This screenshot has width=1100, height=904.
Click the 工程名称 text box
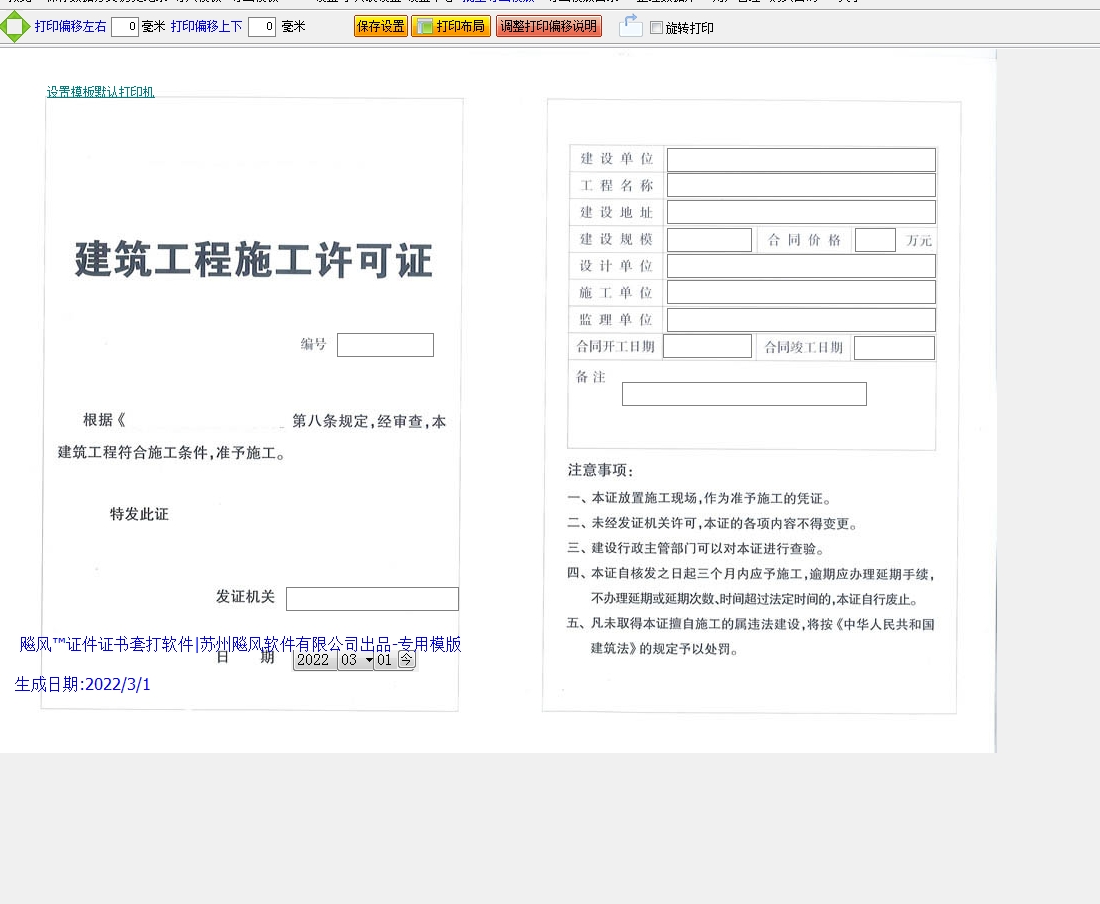(801, 185)
